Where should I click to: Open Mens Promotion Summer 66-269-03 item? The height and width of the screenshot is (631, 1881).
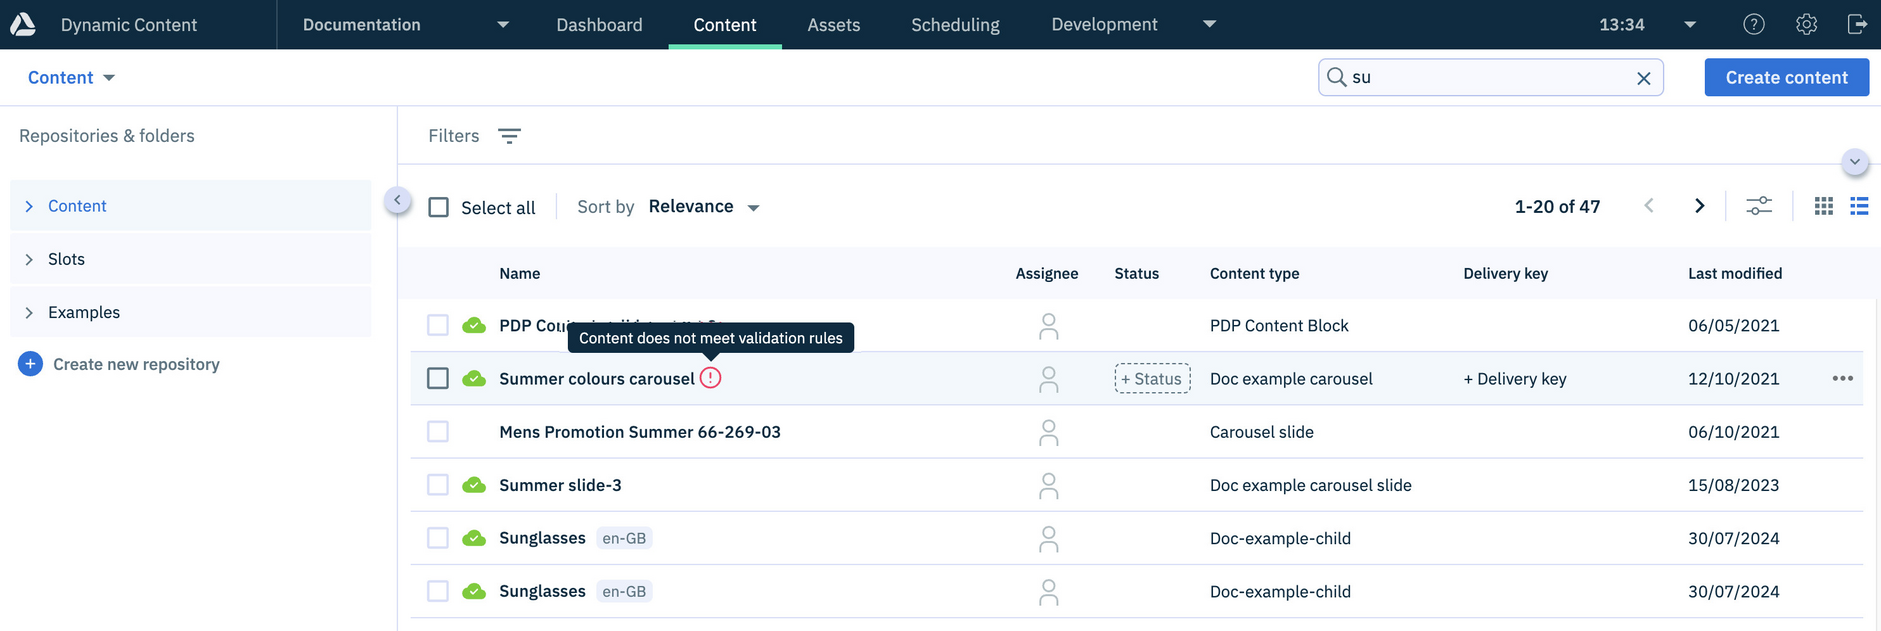(640, 432)
